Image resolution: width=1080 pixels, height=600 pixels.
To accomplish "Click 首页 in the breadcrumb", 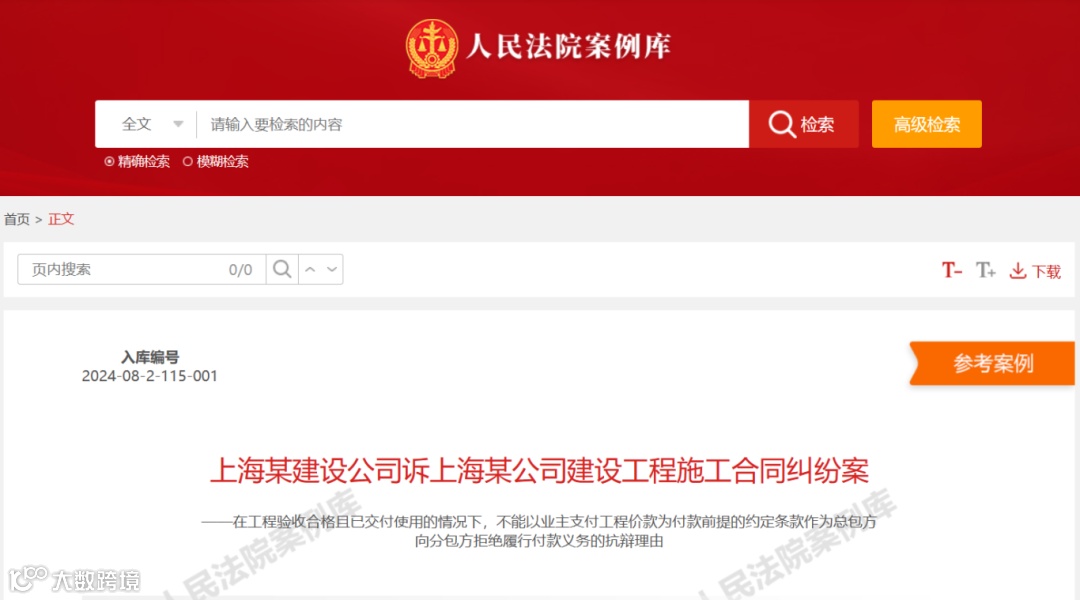I will pyautogui.click(x=17, y=219).
